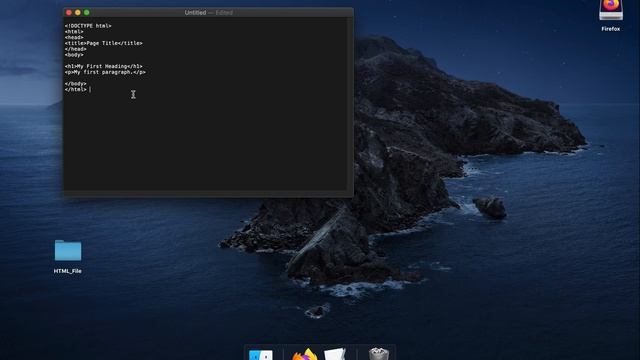
Task: Launch Firefox from the Dock
Action: coord(304,354)
